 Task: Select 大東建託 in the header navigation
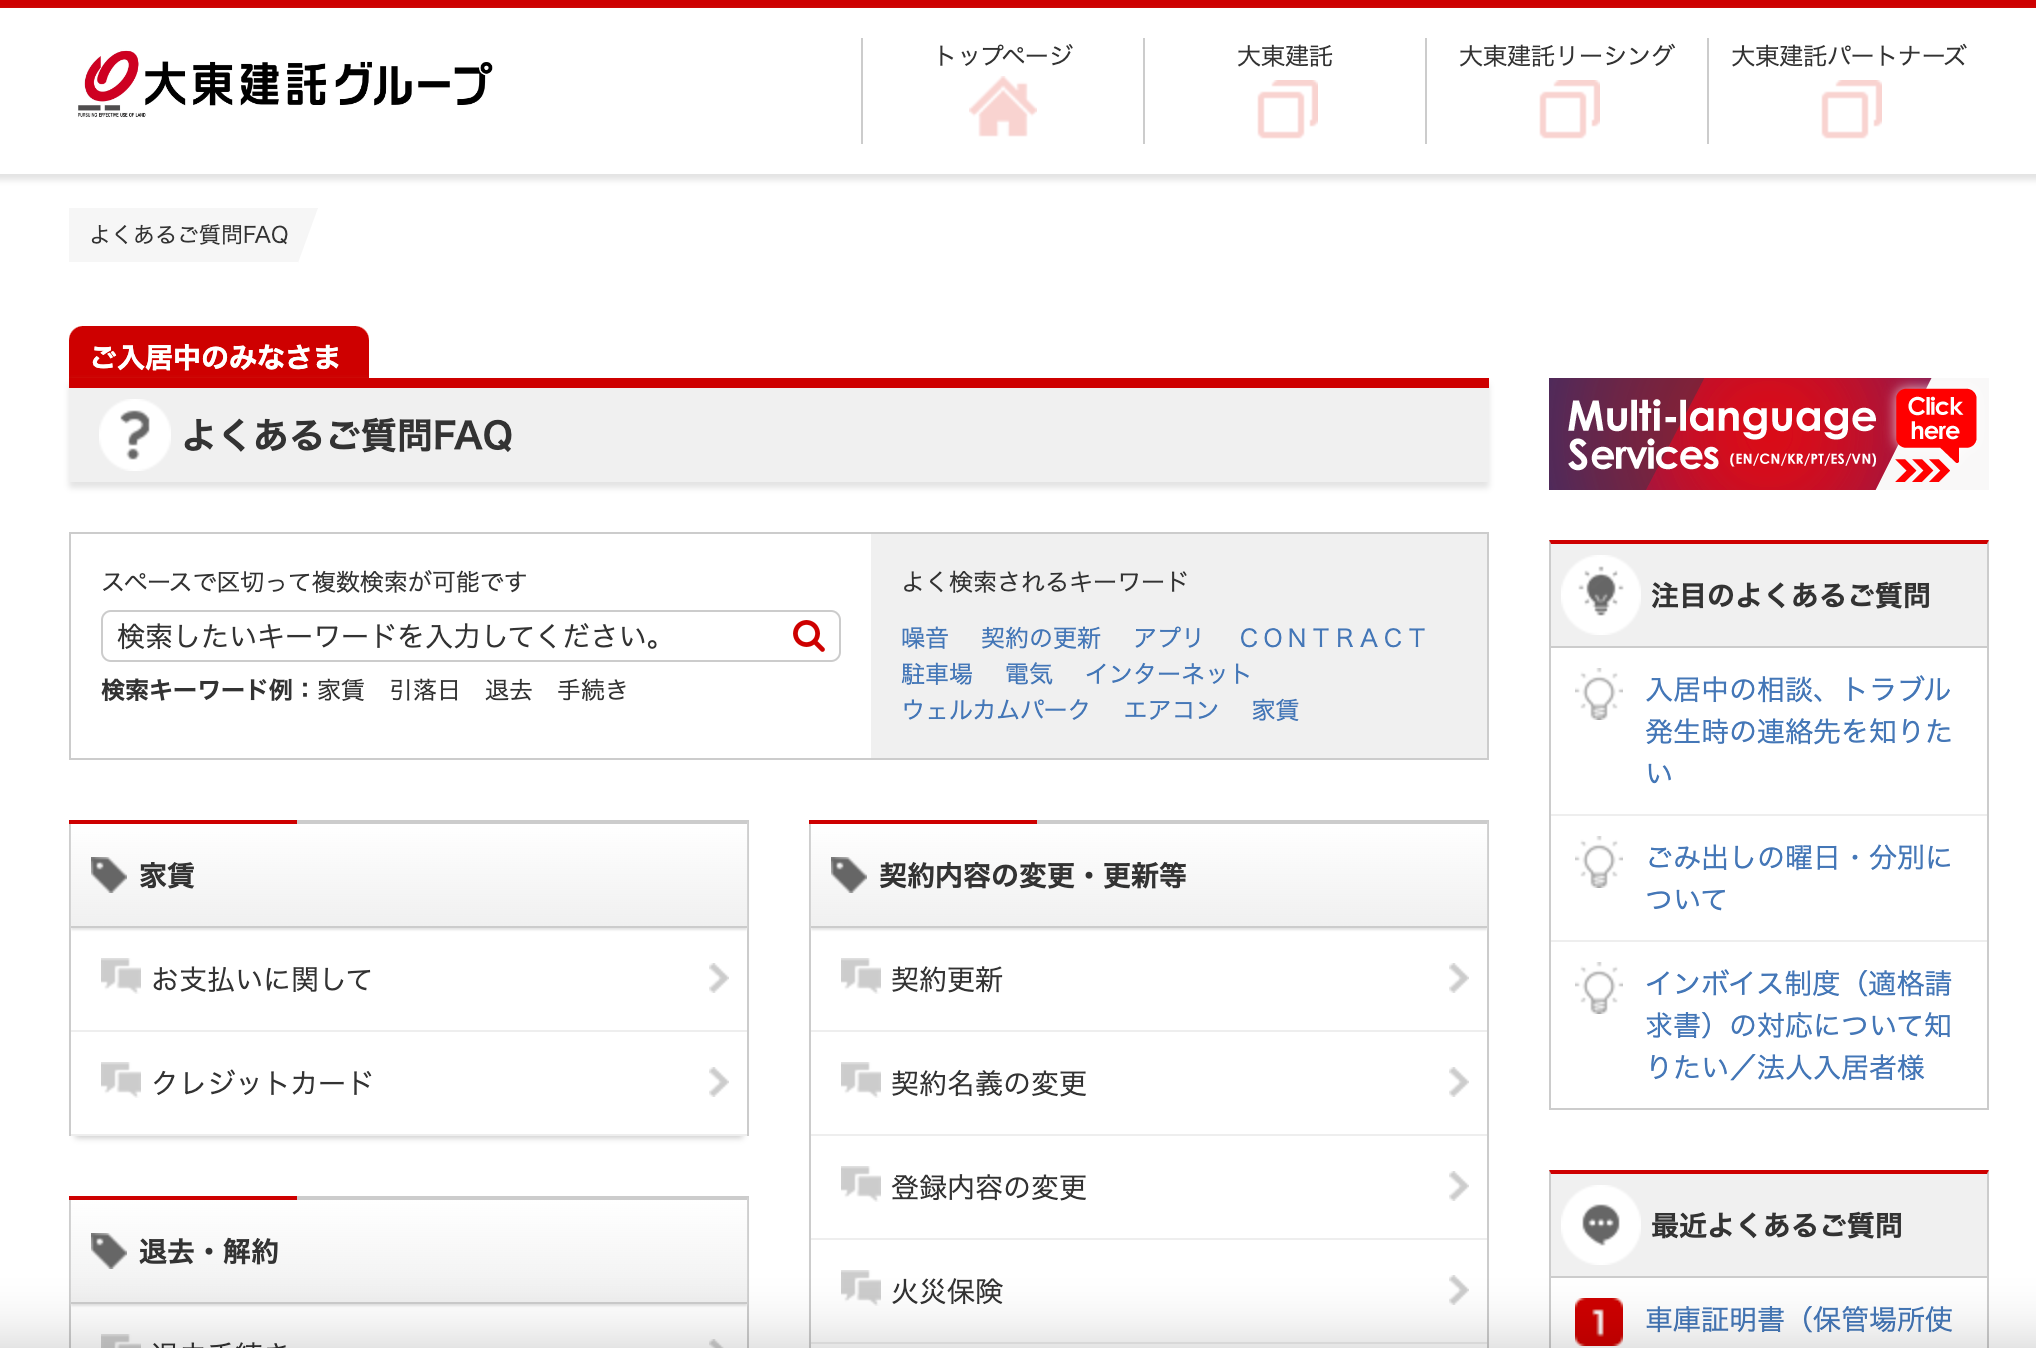click(x=1285, y=56)
